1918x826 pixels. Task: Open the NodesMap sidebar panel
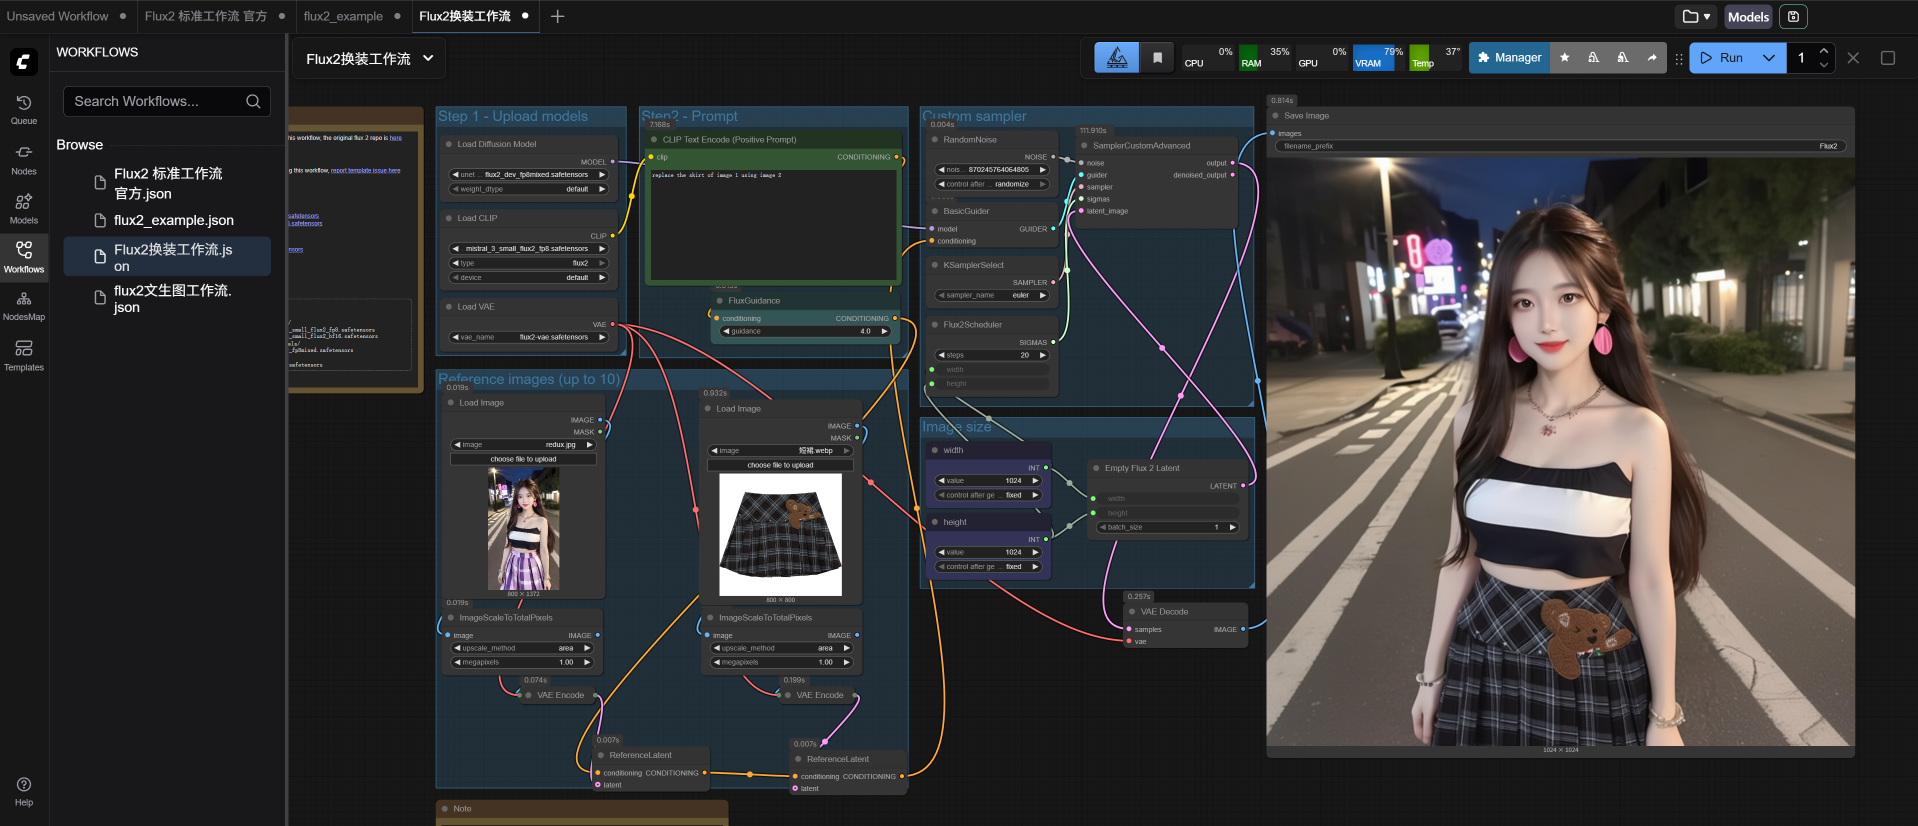24,305
